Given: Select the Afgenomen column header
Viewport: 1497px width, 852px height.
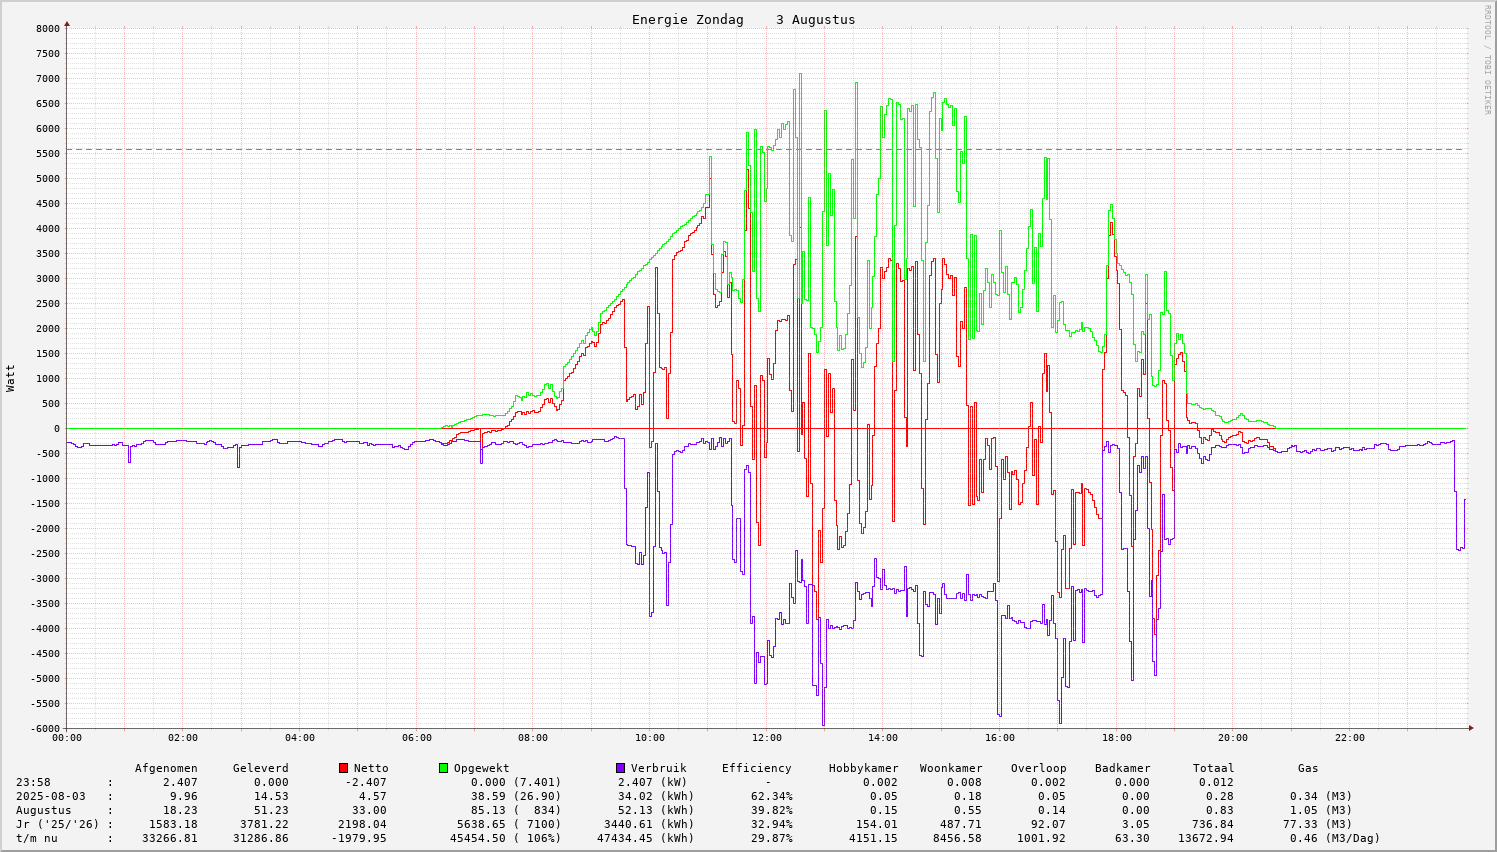Looking at the screenshot, I should click(x=166, y=768).
